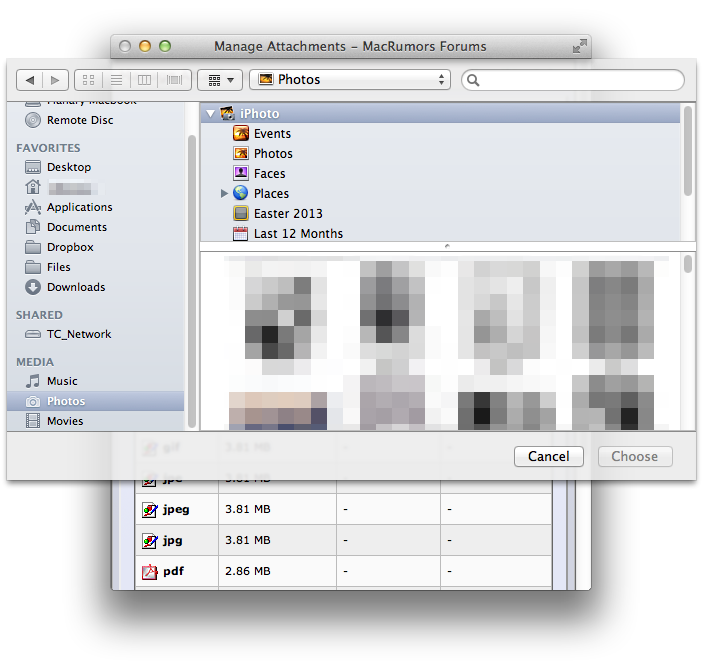Click the thumbnail pane scrollbar
This screenshot has height=669, width=703.
coord(688,264)
